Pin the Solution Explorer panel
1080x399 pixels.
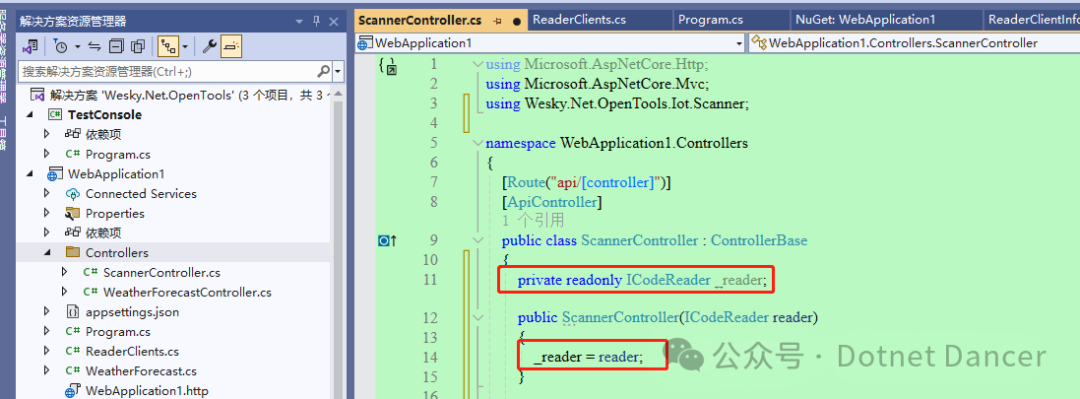[x=317, y=21]
